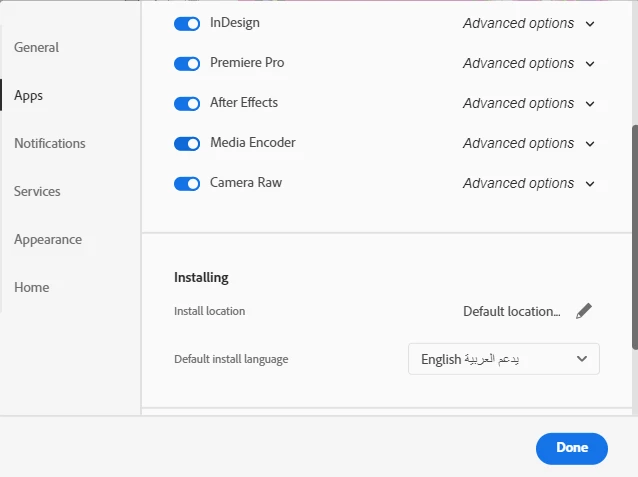Toggle InDesign auto-update switch
The image size is (638, 477).
click(x=187, y=24)
